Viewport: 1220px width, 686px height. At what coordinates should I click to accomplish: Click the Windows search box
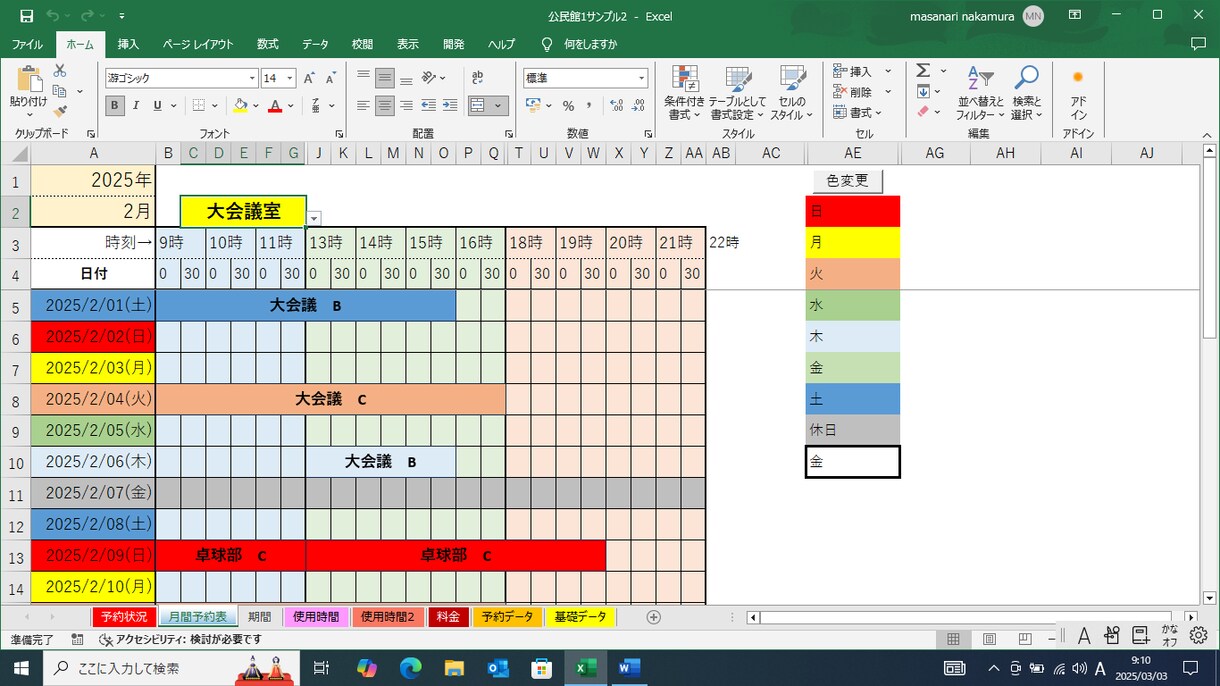[x=170, y=668]
